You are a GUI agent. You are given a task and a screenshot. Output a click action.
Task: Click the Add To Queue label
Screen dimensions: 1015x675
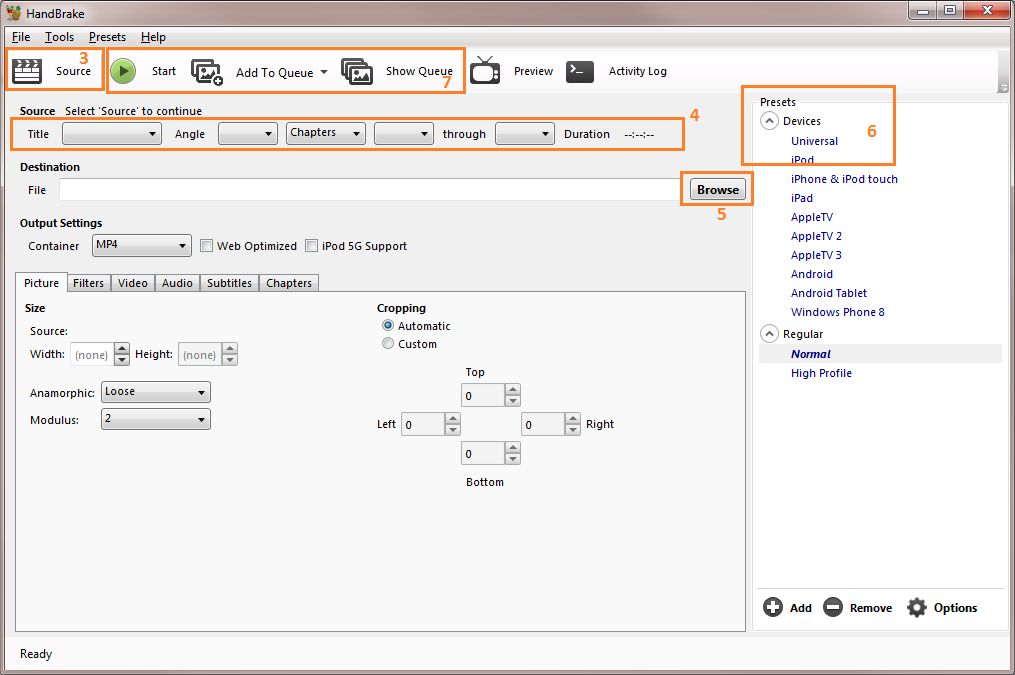pos(274,72)
